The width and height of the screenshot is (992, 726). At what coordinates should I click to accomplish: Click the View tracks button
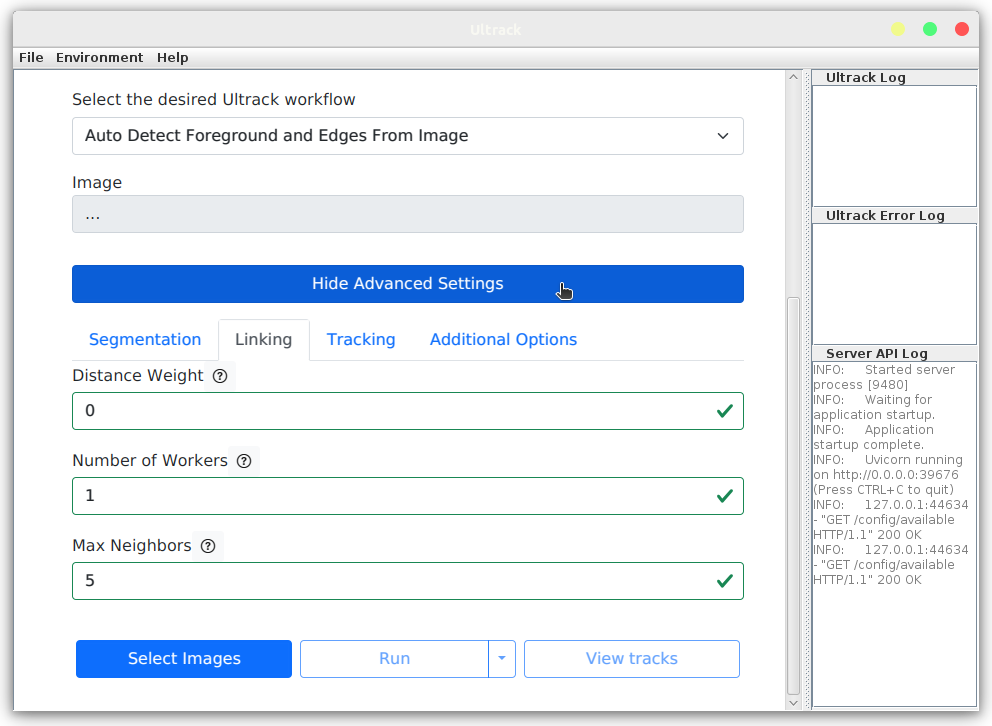coord(631,658)
